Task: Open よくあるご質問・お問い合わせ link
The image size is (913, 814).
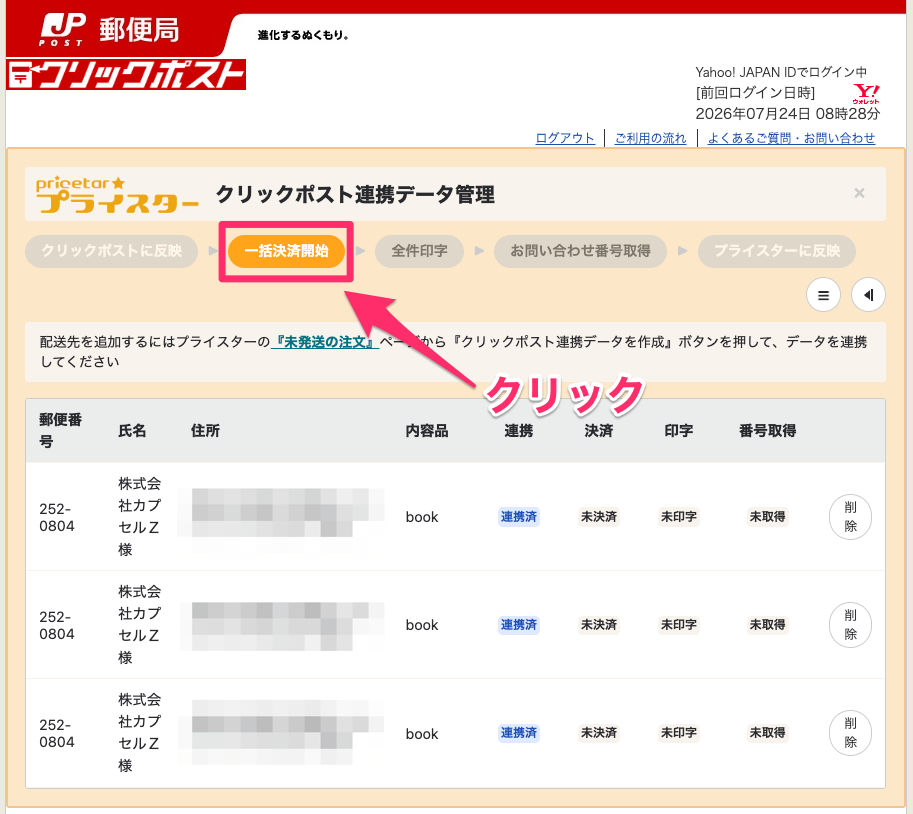Action: coord(791,139)
